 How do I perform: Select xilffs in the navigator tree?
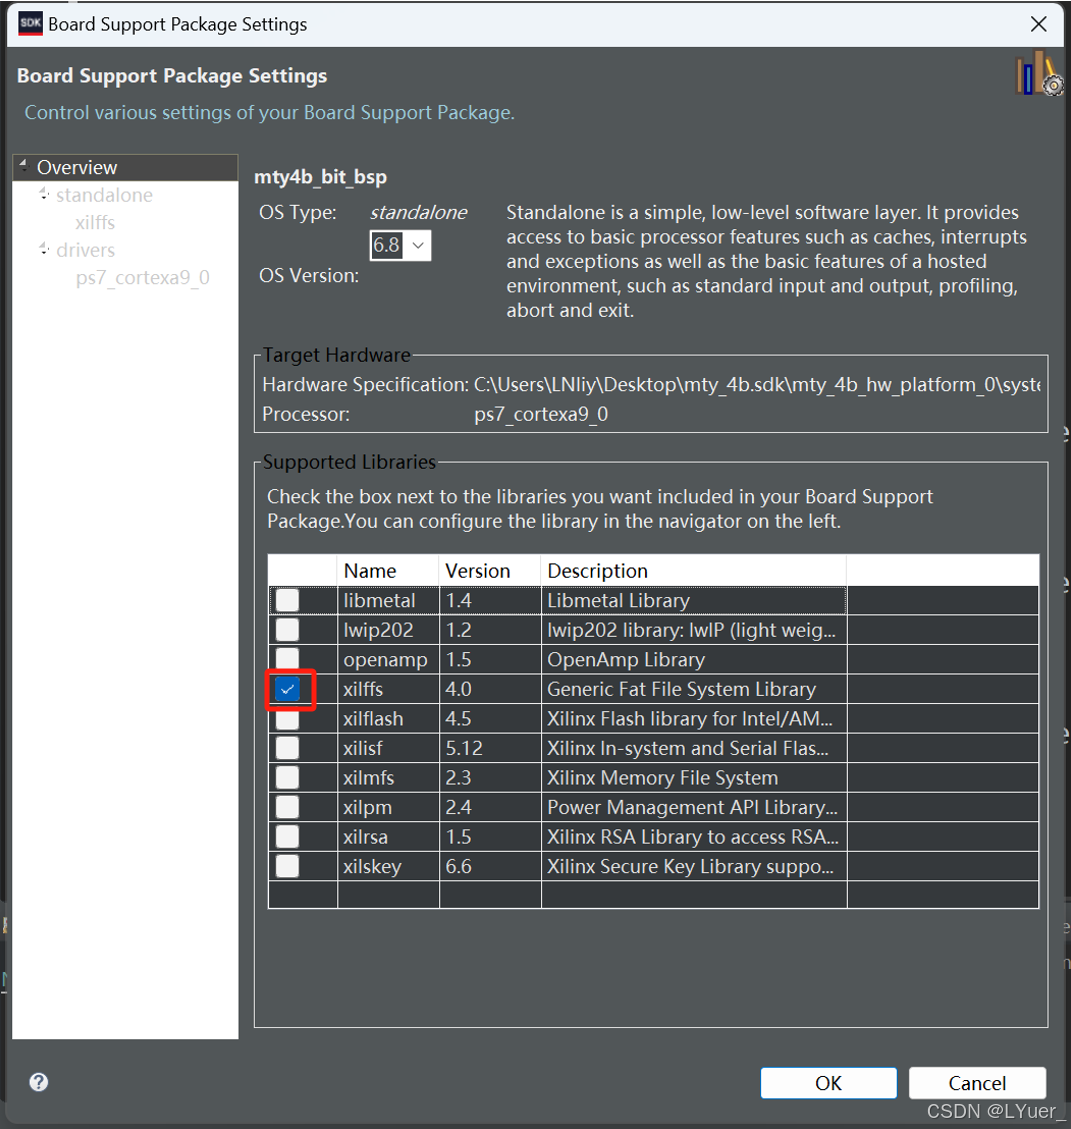pyautogui.click(x=95, y=222)
